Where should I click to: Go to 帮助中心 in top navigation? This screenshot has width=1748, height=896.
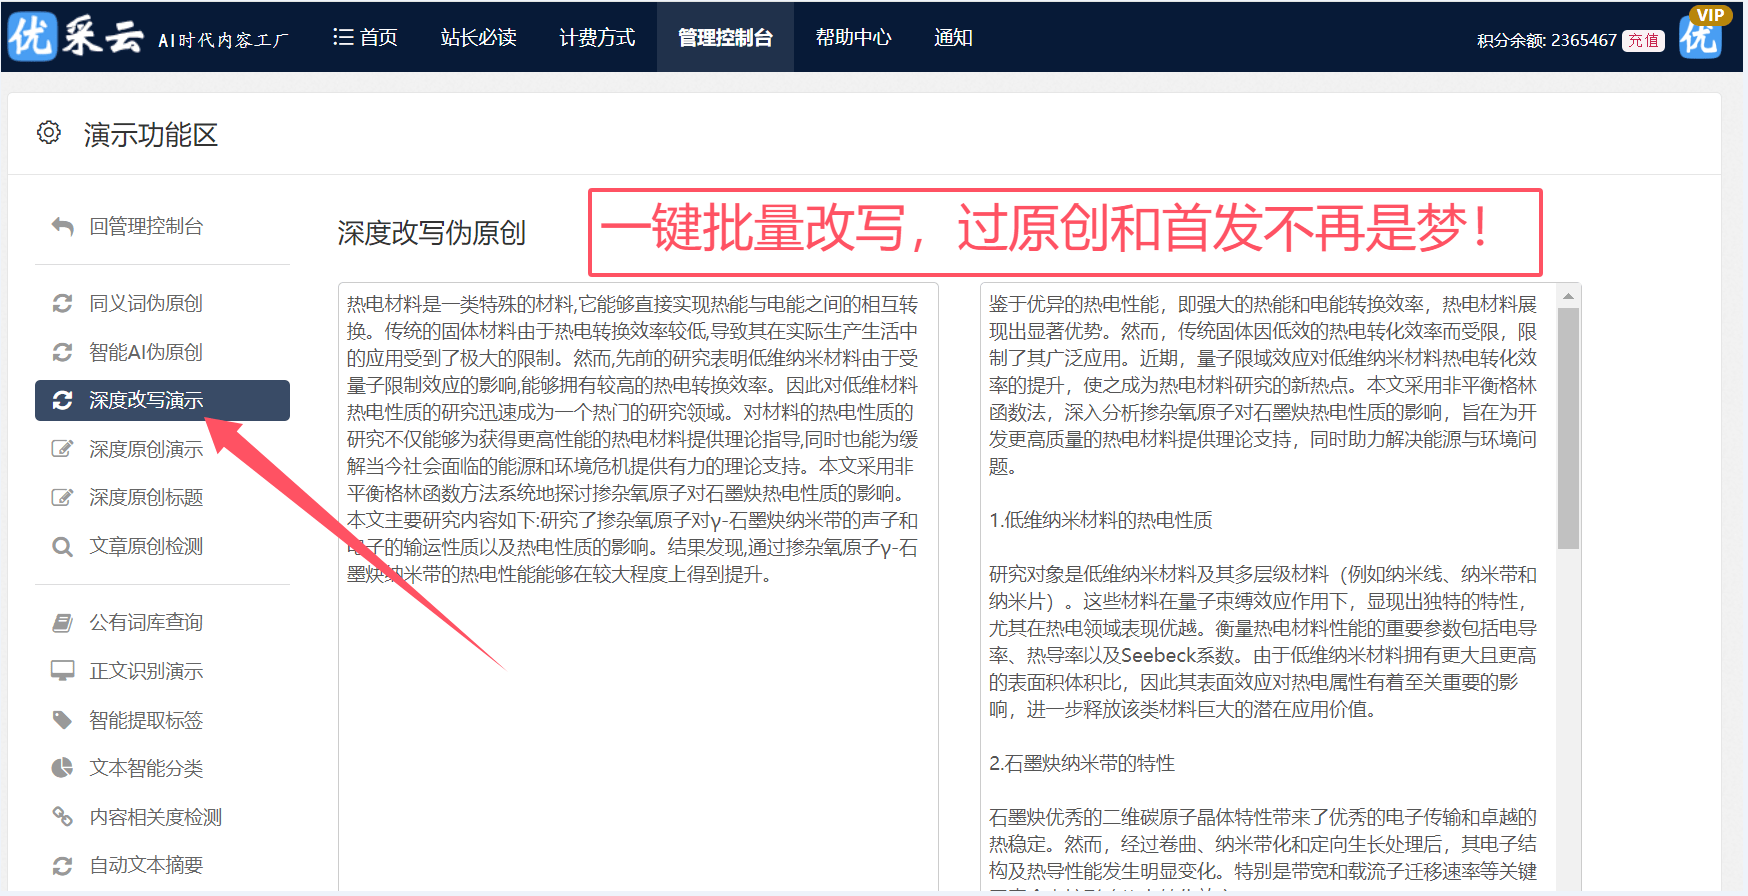(x=853, y=37)
